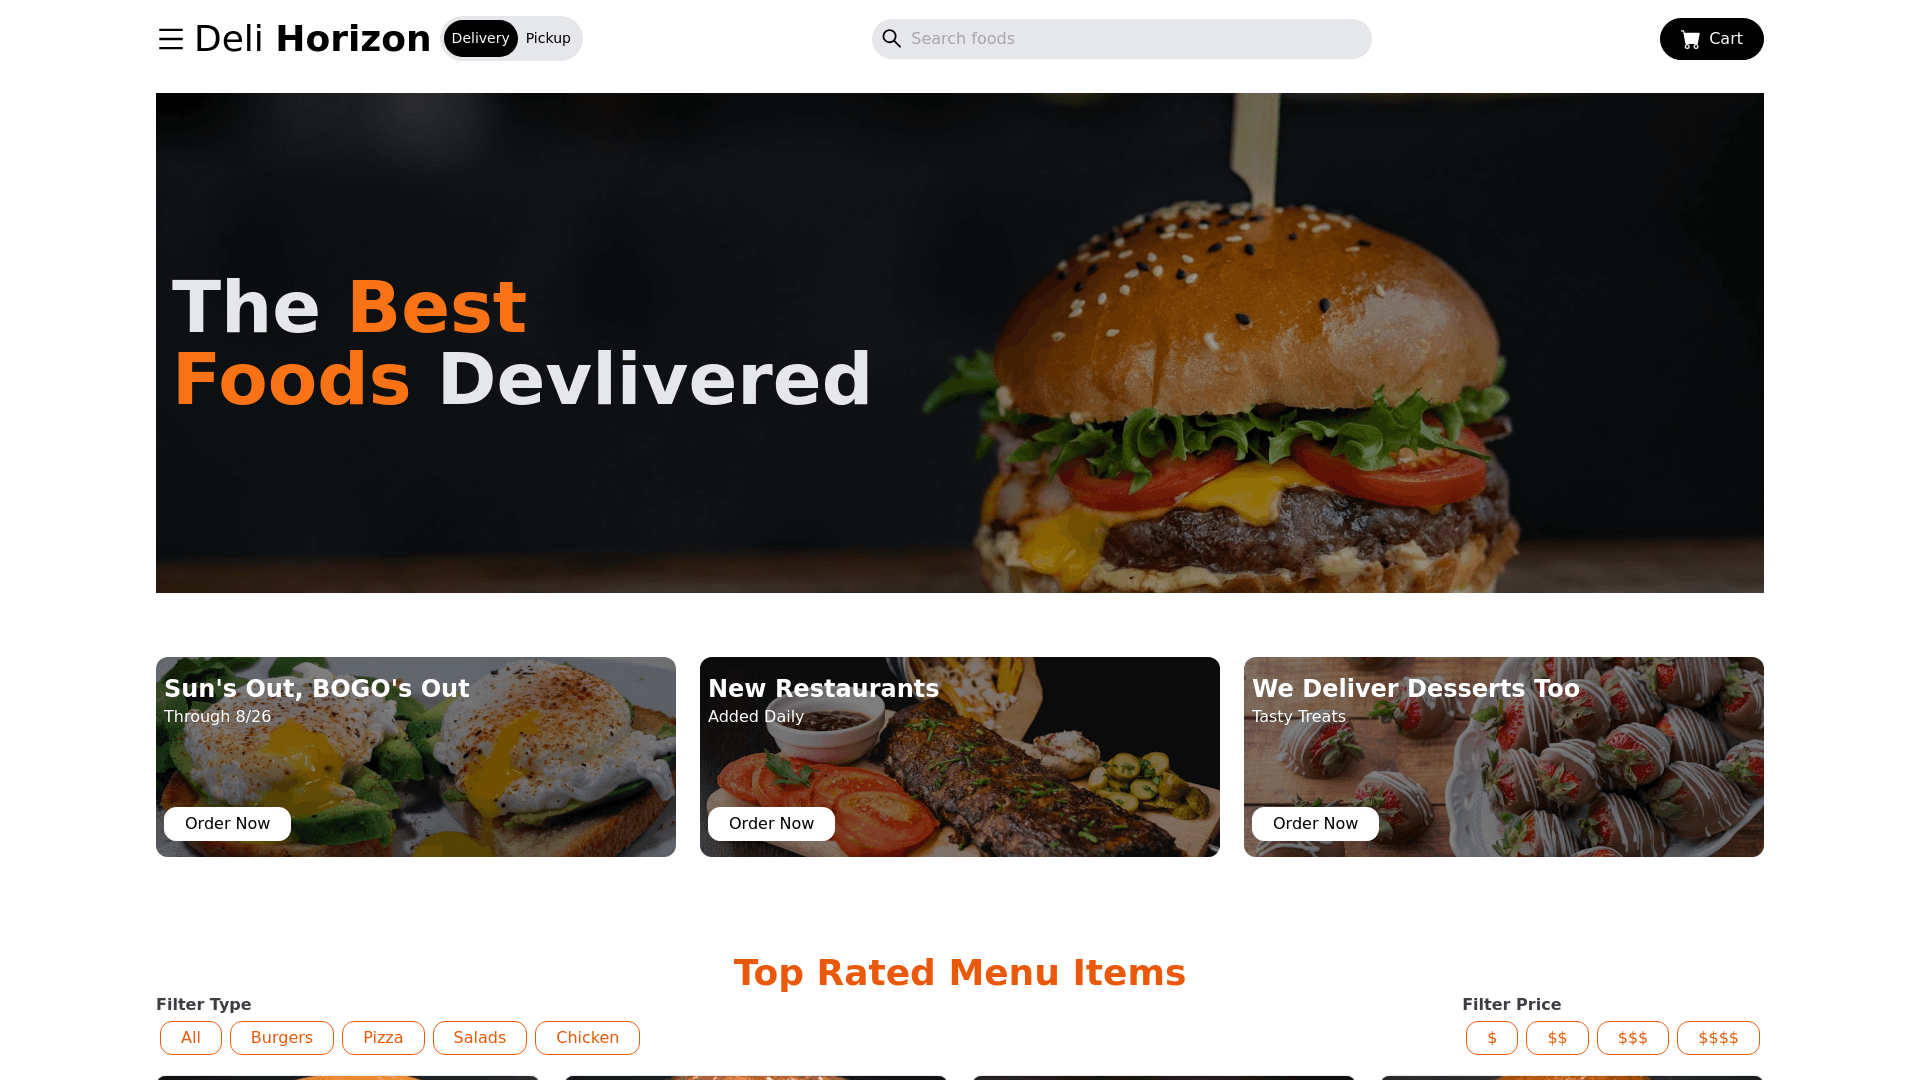Select the $$ price filter
Viewport: 1920px width, 1080px height.
tap(1557, 1038)
